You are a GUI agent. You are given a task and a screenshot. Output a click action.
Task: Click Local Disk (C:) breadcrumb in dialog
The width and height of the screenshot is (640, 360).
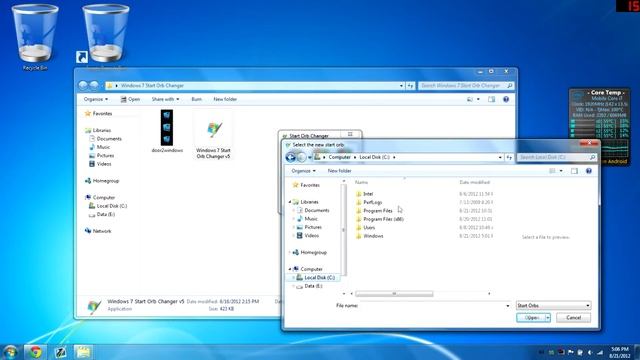(374, 157)
